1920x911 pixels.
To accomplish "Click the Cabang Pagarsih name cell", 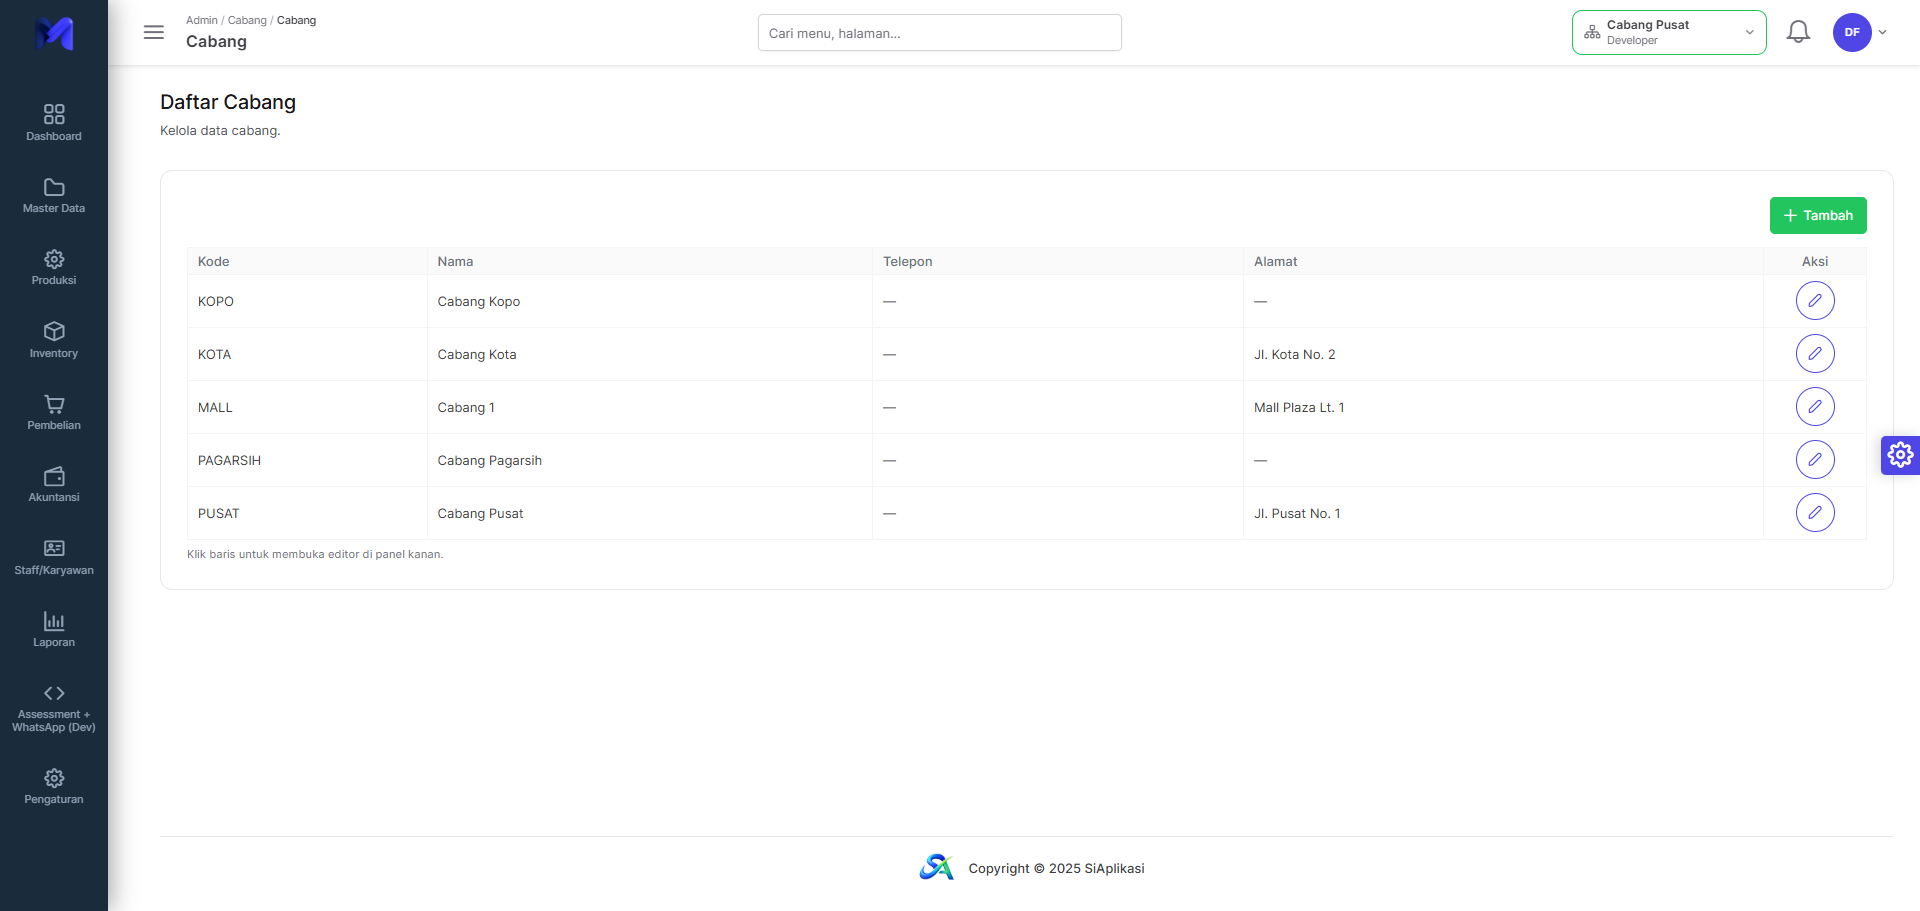I will 650,460.
